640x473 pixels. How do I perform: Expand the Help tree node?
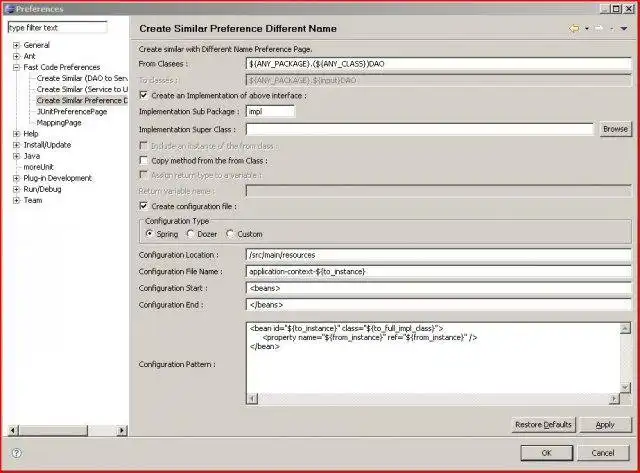click(16, 134)
